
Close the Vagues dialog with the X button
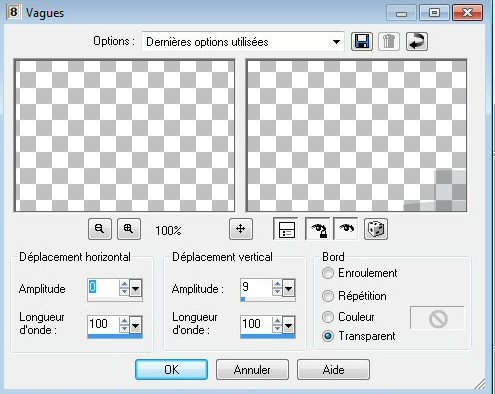click(467, 13)
